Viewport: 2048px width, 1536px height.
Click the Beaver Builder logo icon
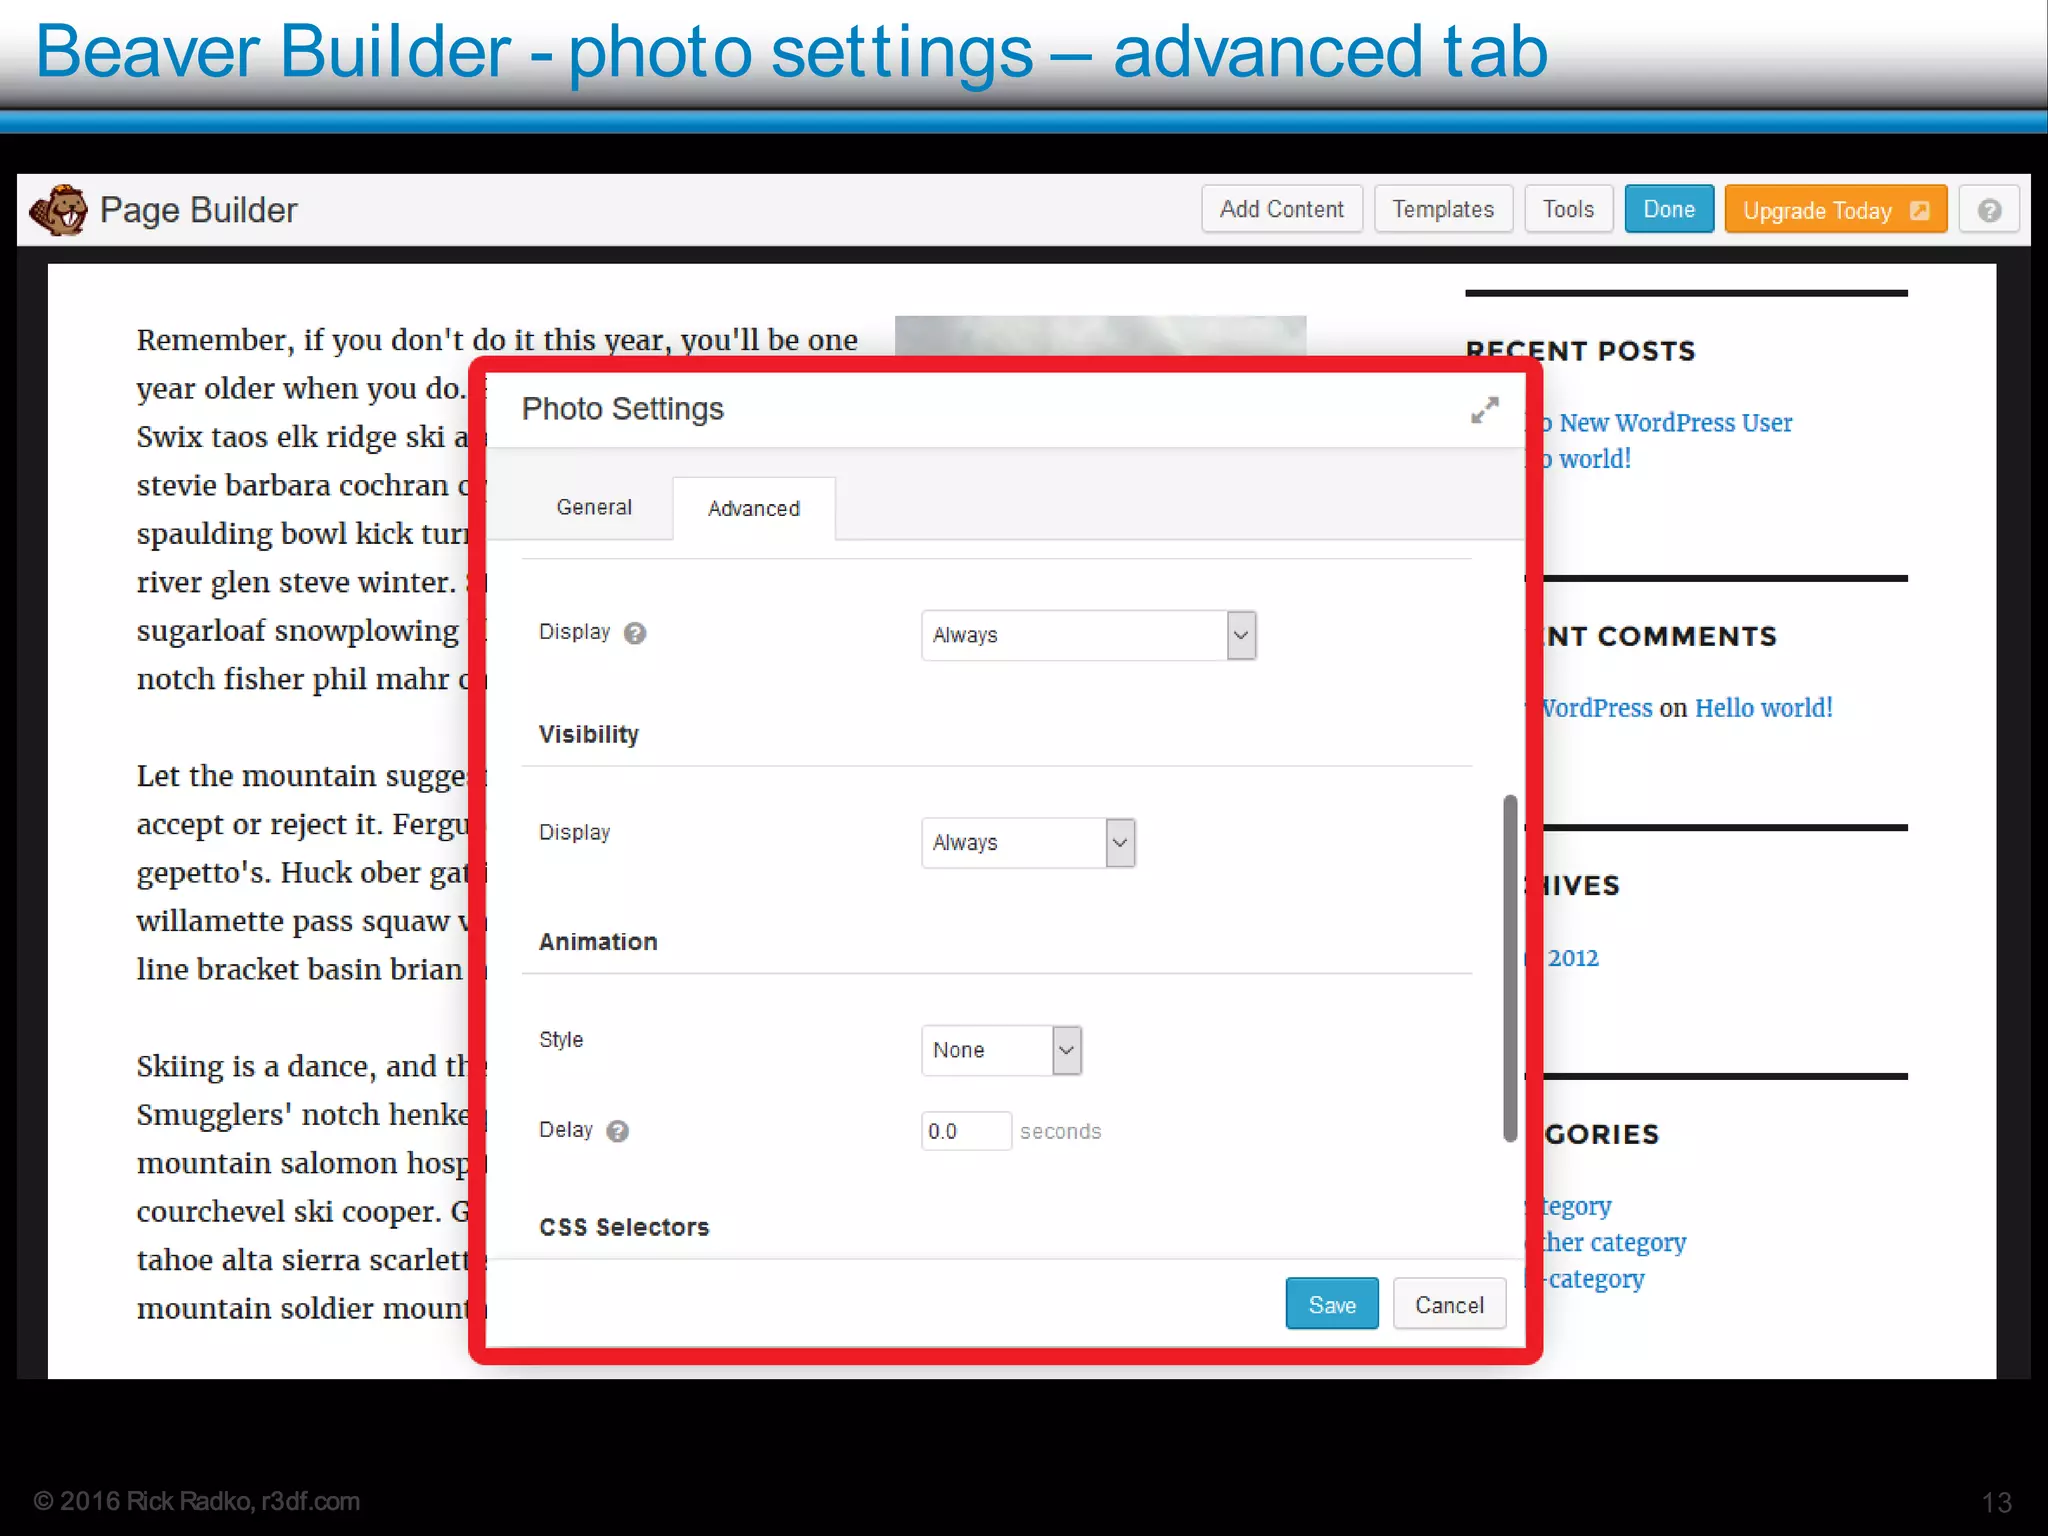[58, 210]
